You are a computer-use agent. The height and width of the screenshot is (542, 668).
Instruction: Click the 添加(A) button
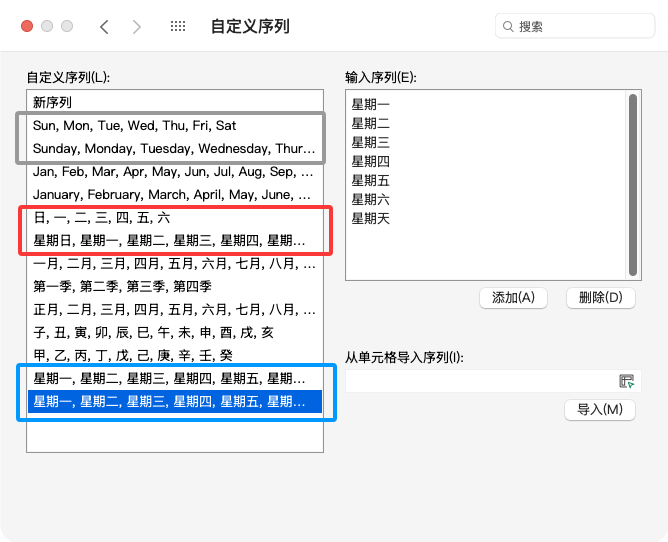513,297
